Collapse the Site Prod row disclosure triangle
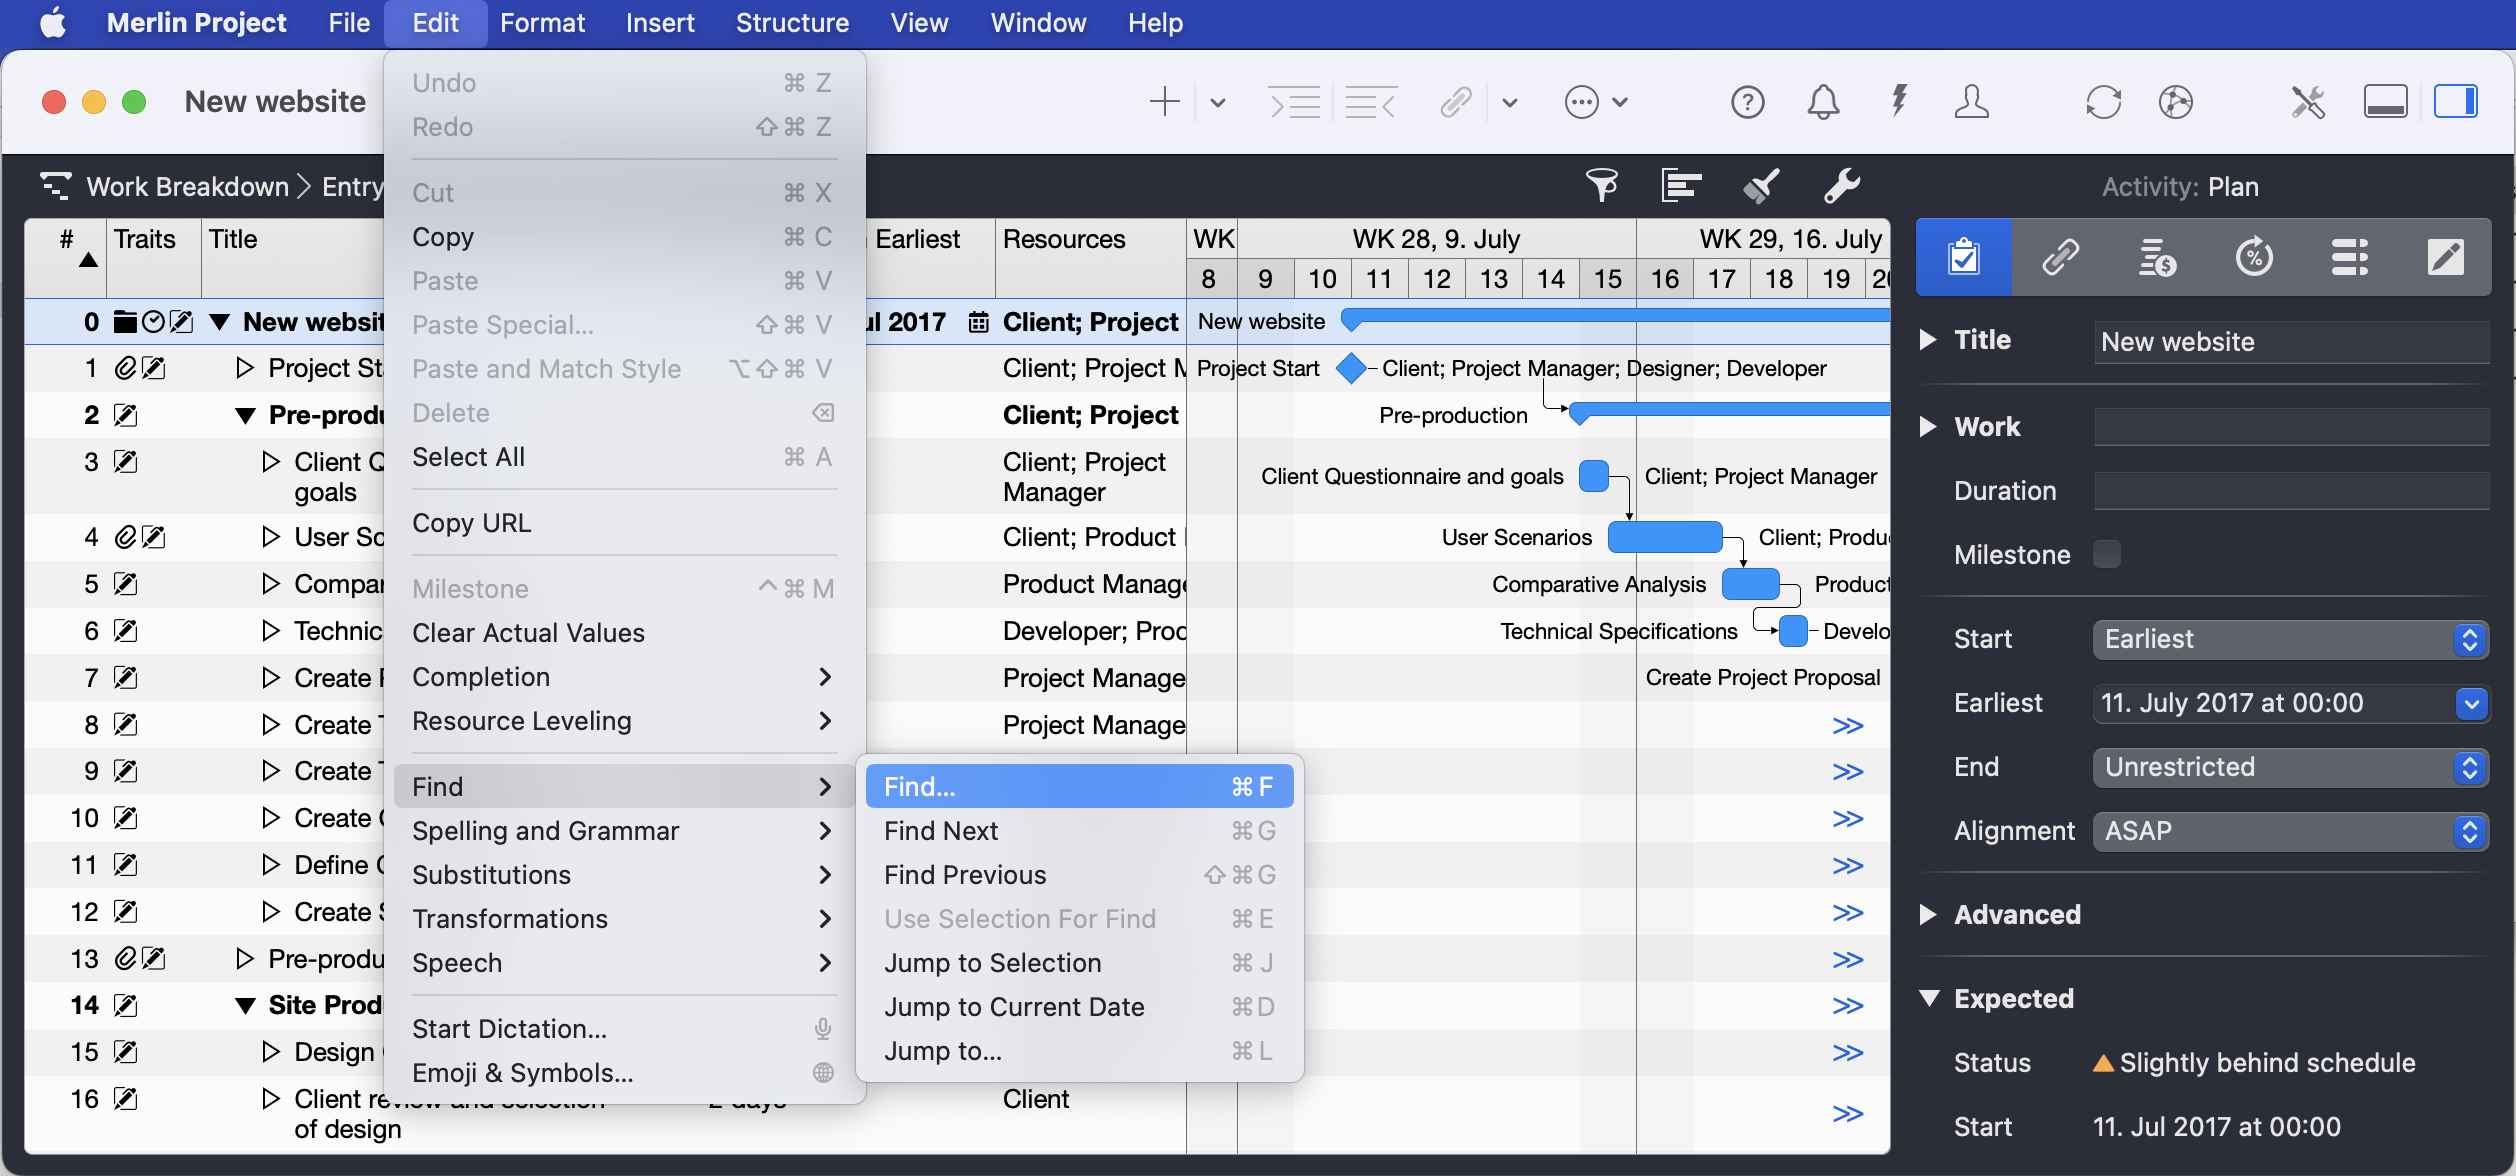Screen dimensions: 2516x1176 click(x=243, y=1005)
